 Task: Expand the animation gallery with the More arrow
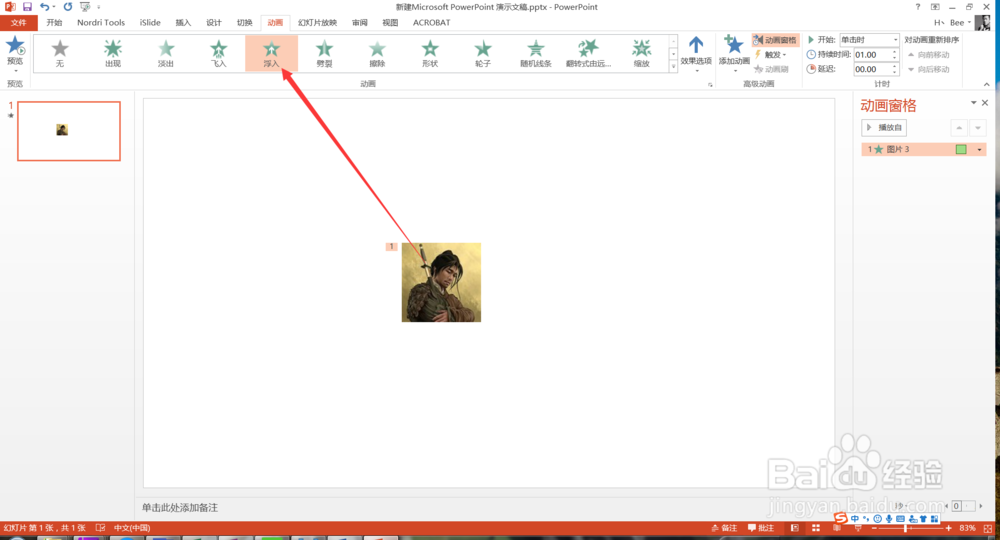pyautogui.click(x=673, y=66)
